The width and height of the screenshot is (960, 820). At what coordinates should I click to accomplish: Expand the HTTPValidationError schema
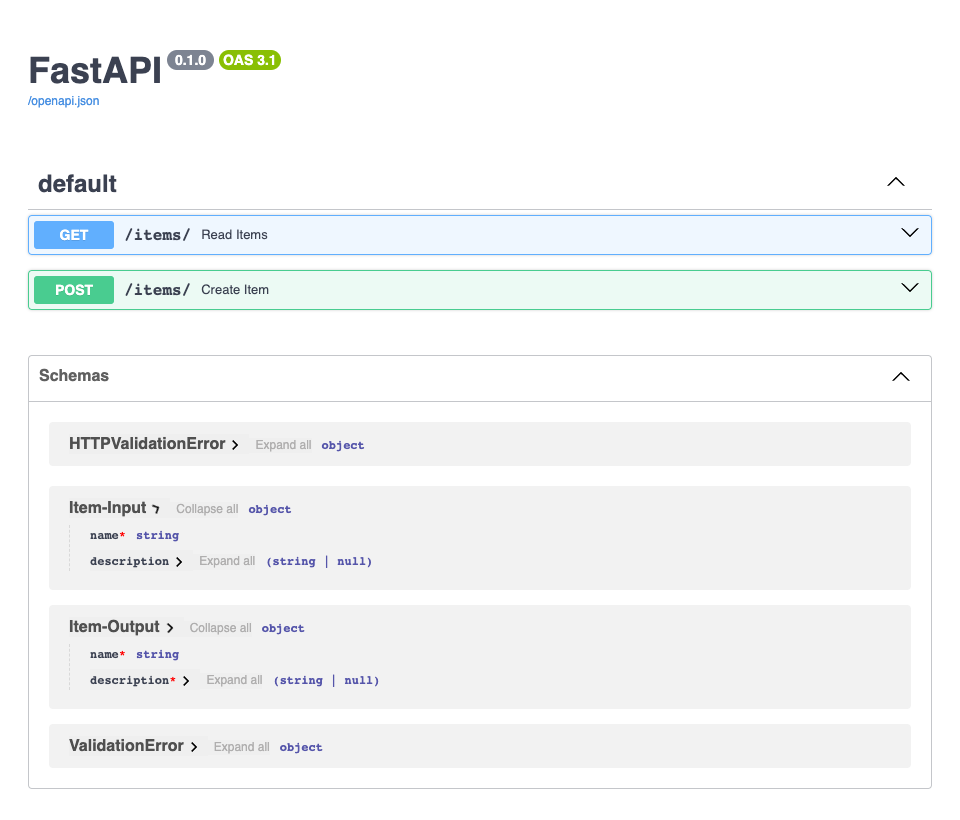coord(235,444)
